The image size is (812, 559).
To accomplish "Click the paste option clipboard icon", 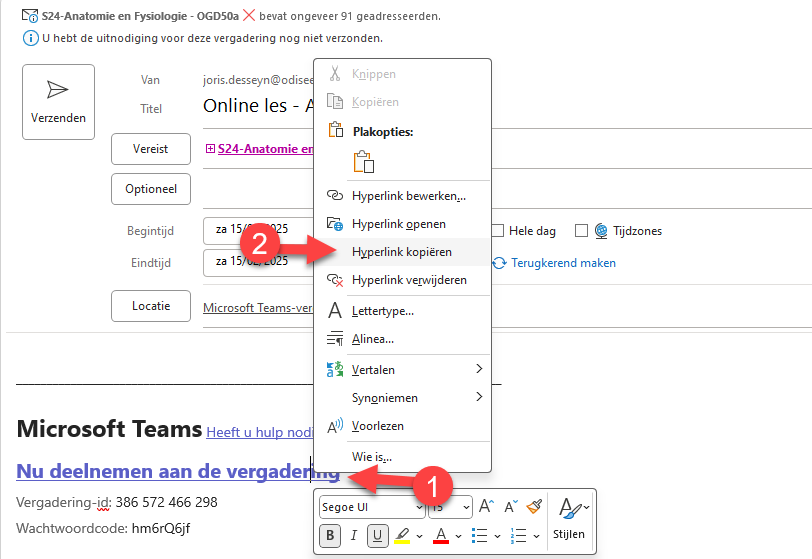I will point(364,162).
